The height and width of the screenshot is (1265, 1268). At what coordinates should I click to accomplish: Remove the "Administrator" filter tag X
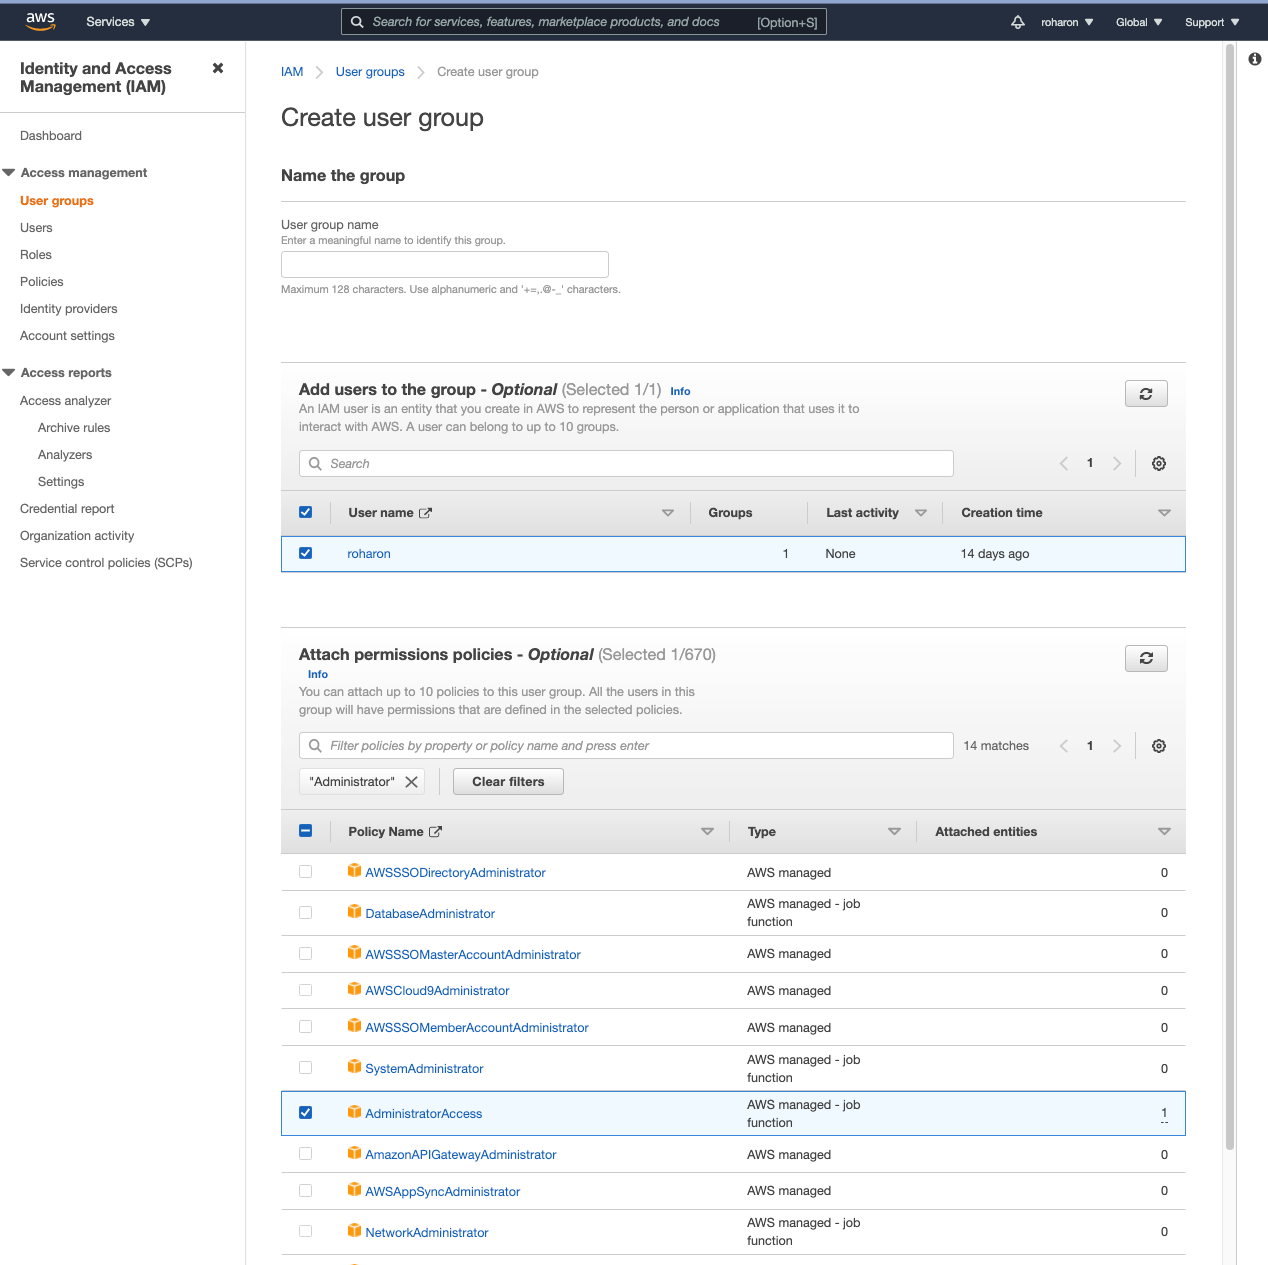click(x=411, y=782)
